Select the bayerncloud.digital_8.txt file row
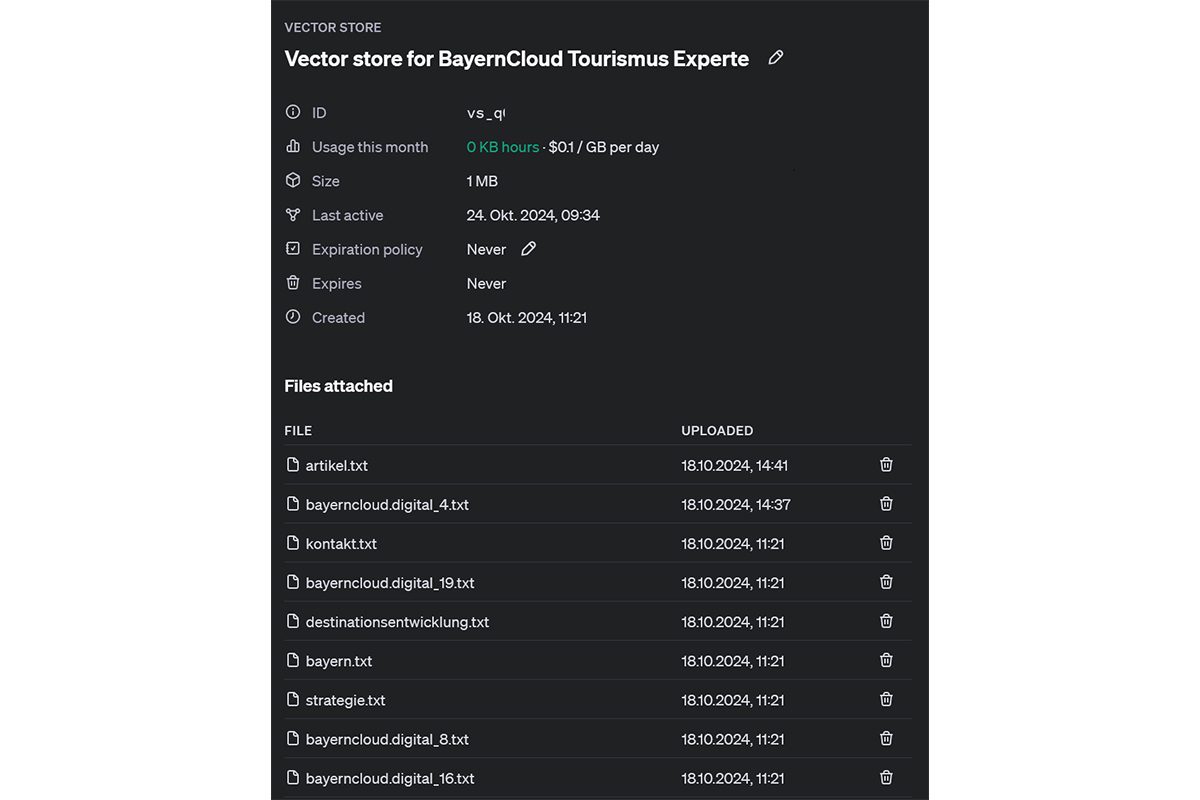 387,738
